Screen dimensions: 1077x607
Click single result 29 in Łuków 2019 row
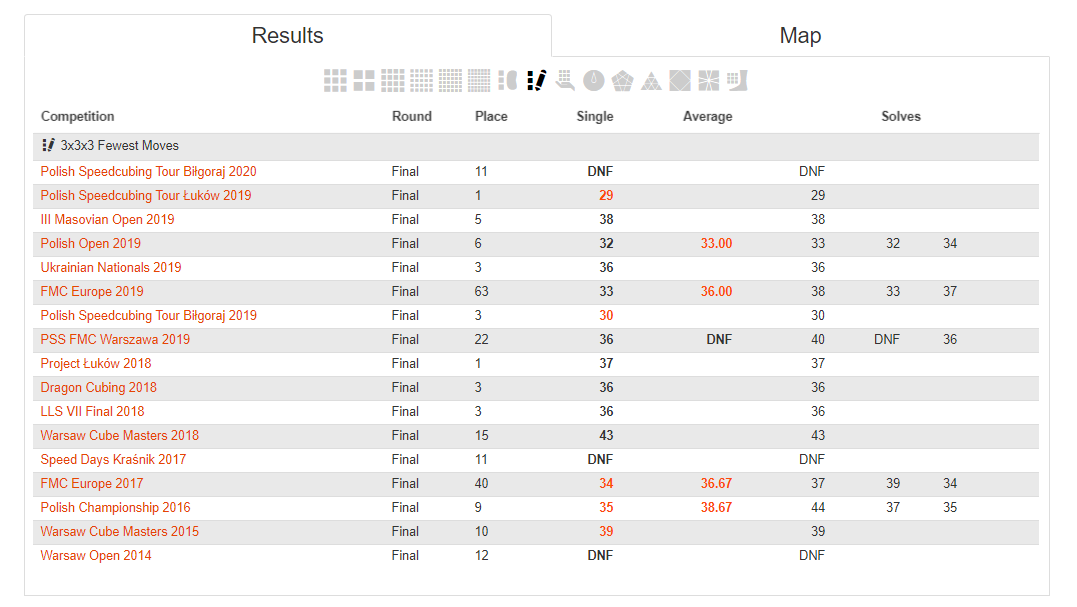[606, 196]
